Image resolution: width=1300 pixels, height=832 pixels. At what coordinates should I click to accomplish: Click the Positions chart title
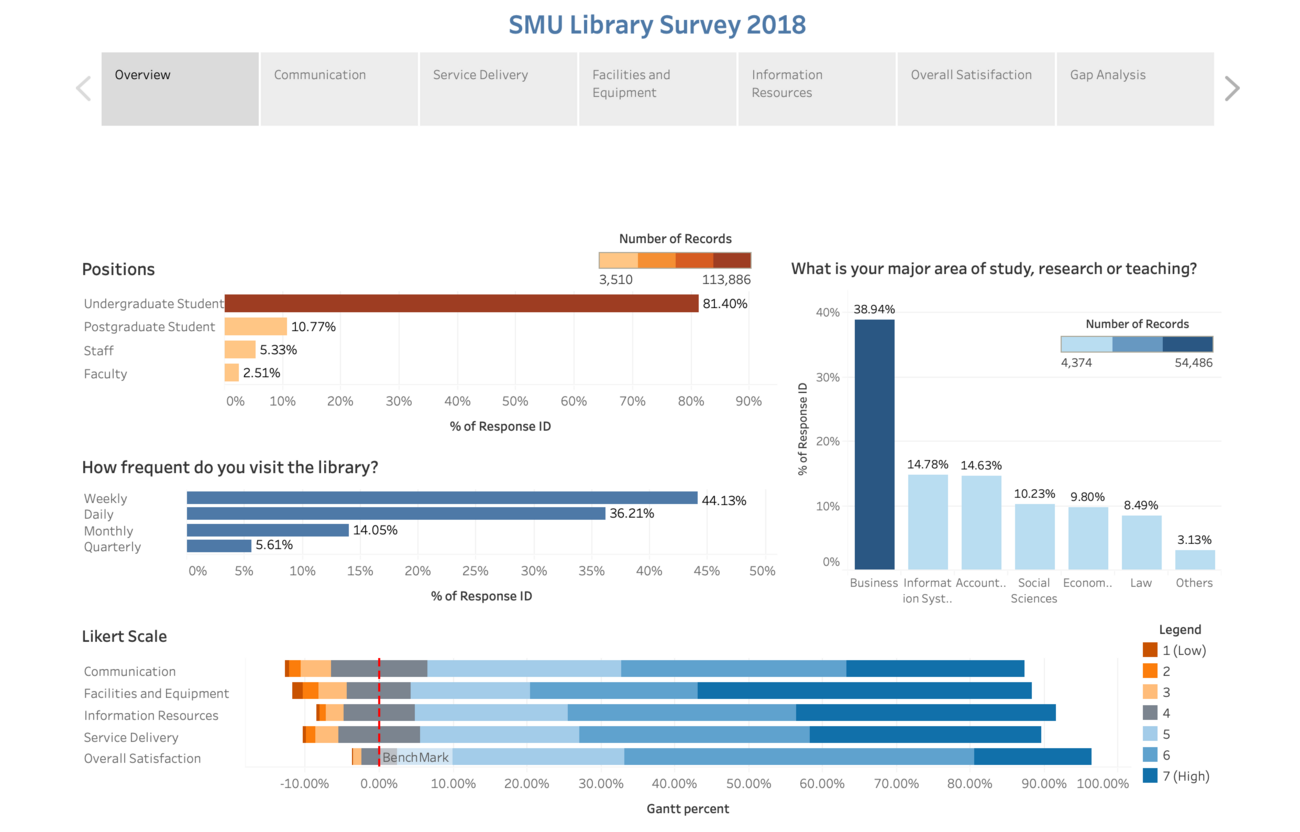118,269
